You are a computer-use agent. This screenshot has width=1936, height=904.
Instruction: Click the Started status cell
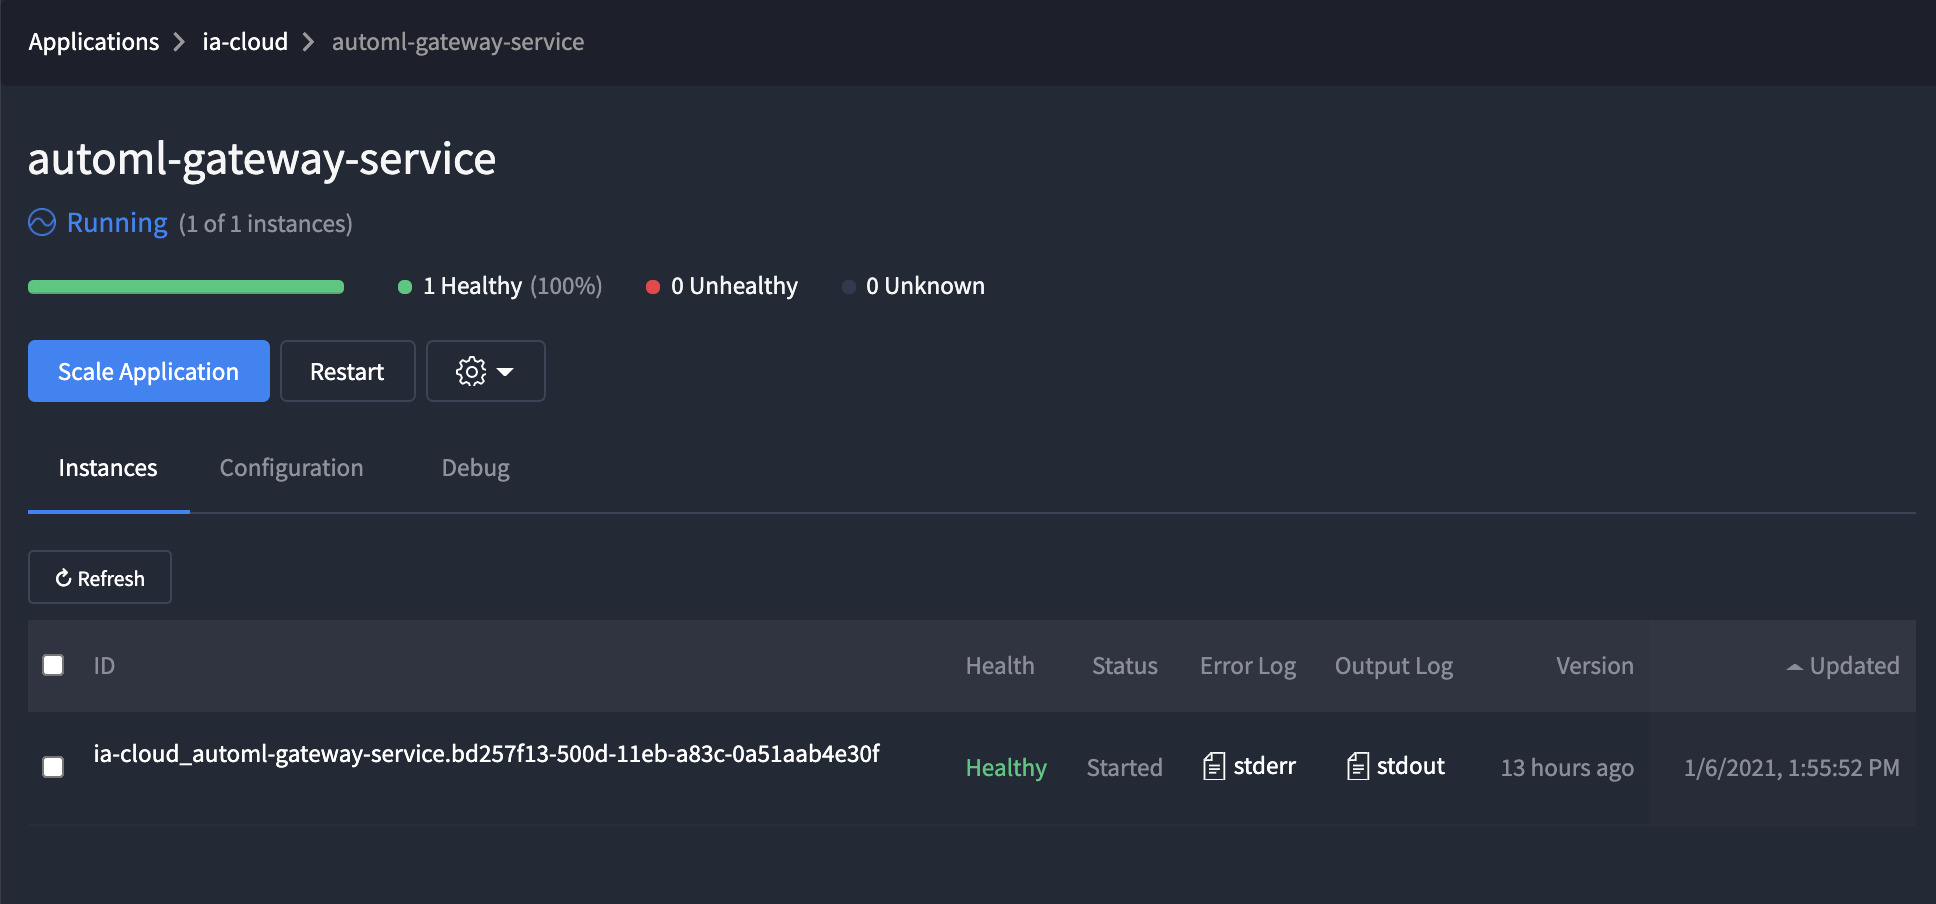click(1125, 768)
